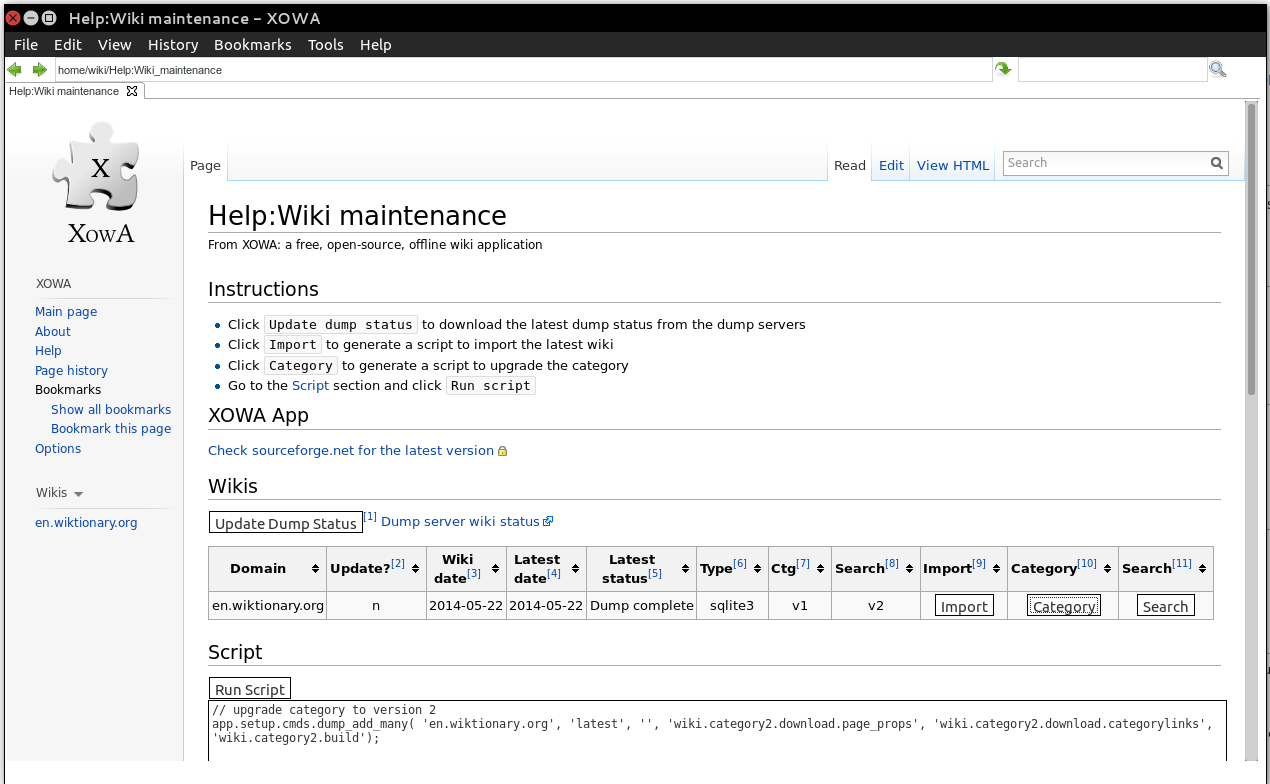Open the Tools menu
1270x784 pixels.
coord(325,45)
